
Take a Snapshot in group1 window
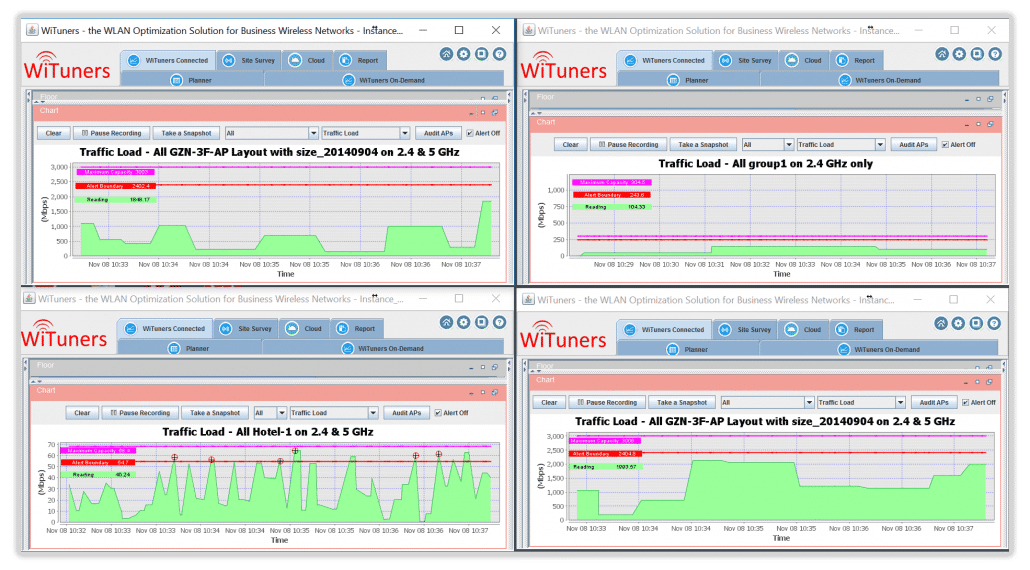[703, 144]
